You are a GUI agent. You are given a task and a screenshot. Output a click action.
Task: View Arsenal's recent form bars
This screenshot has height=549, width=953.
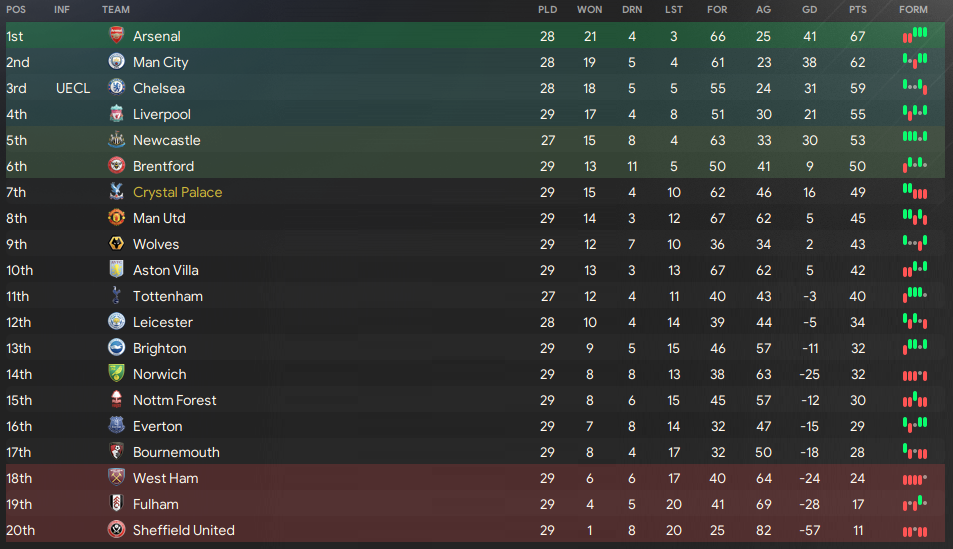click(x=915, y=35)
